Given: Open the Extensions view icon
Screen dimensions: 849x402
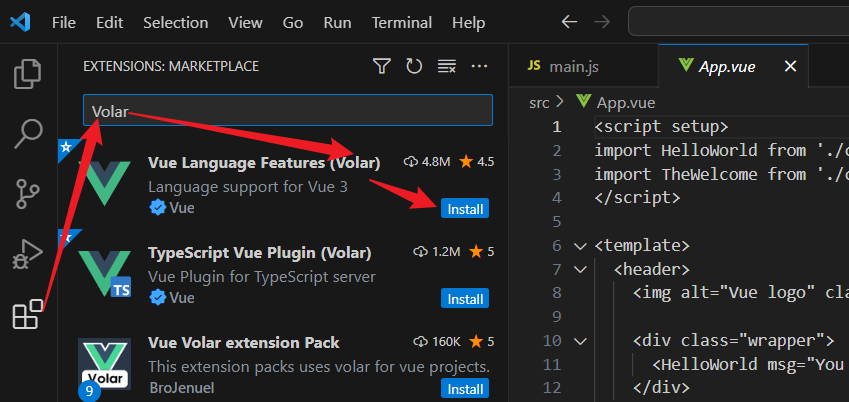Looking at the screenshot, I should coord(27,314).
